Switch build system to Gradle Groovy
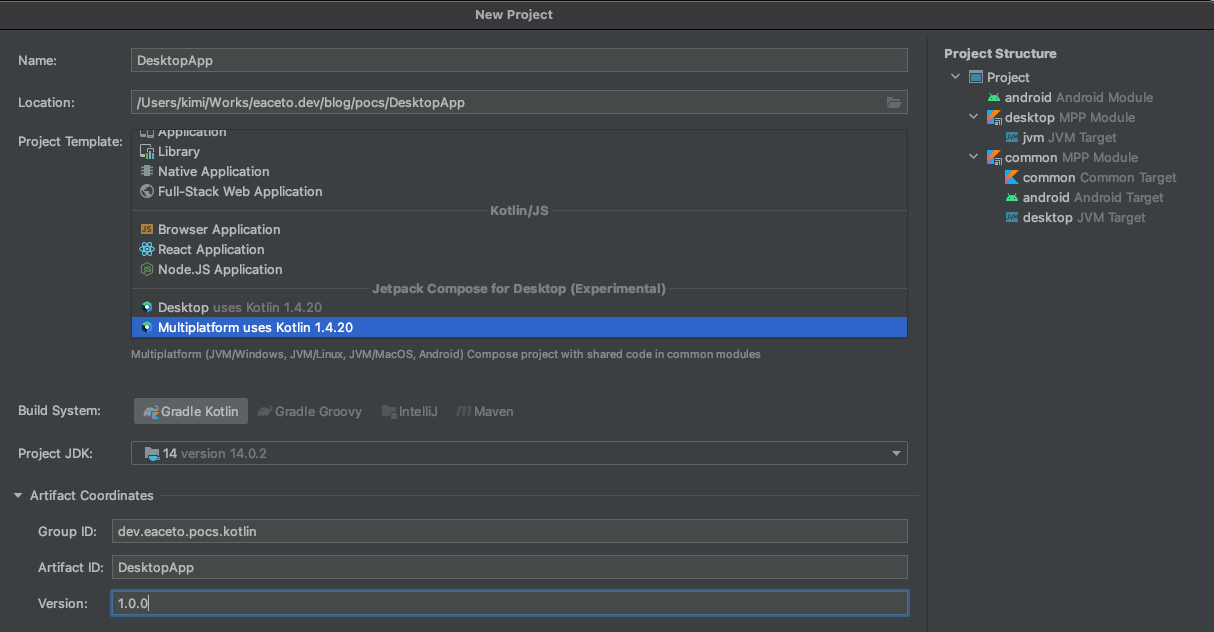Image resolution: width=1214 pixels, height=632 pixels. click(310, 412)
